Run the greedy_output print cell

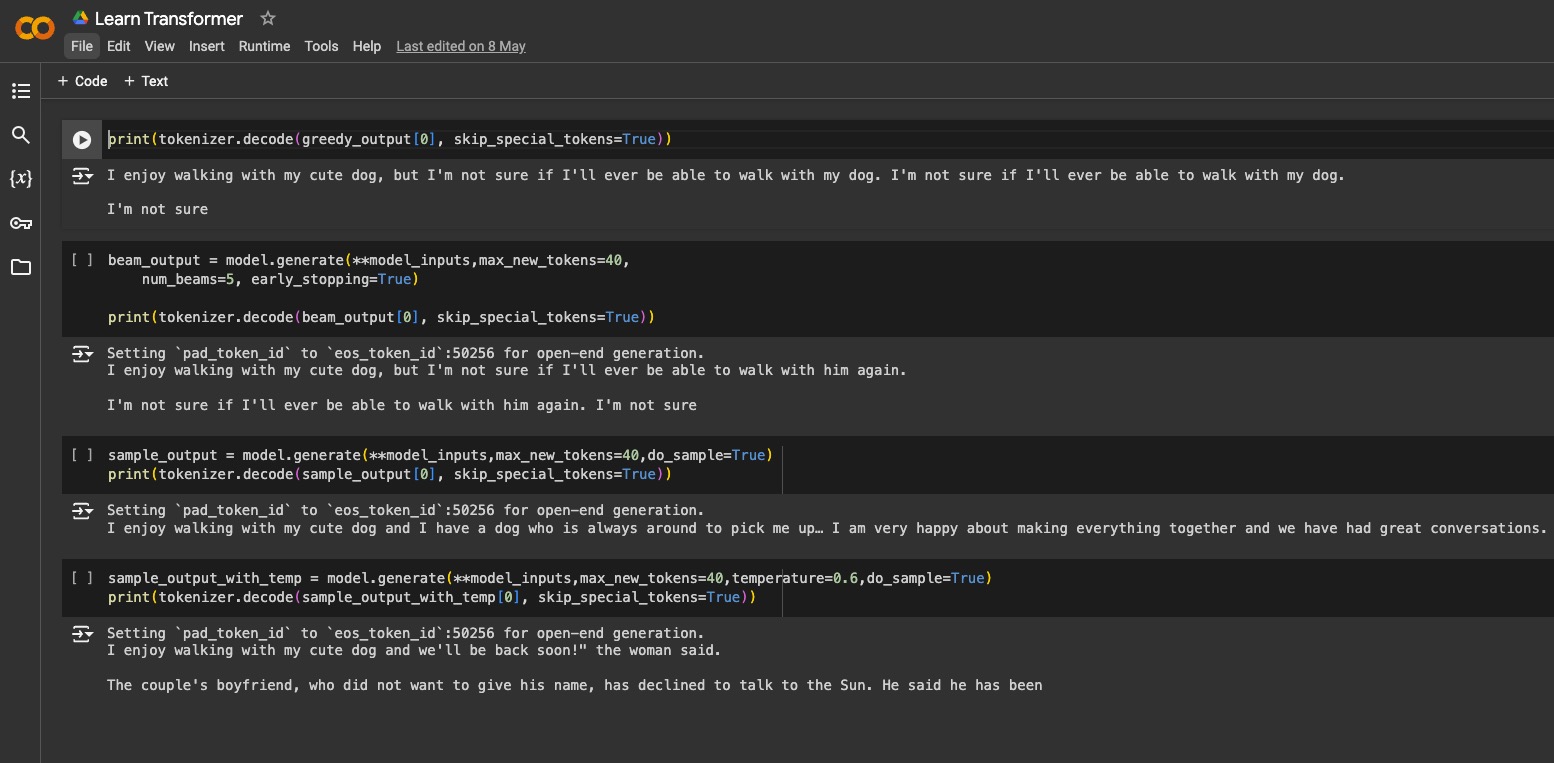[x=82, y=140]
